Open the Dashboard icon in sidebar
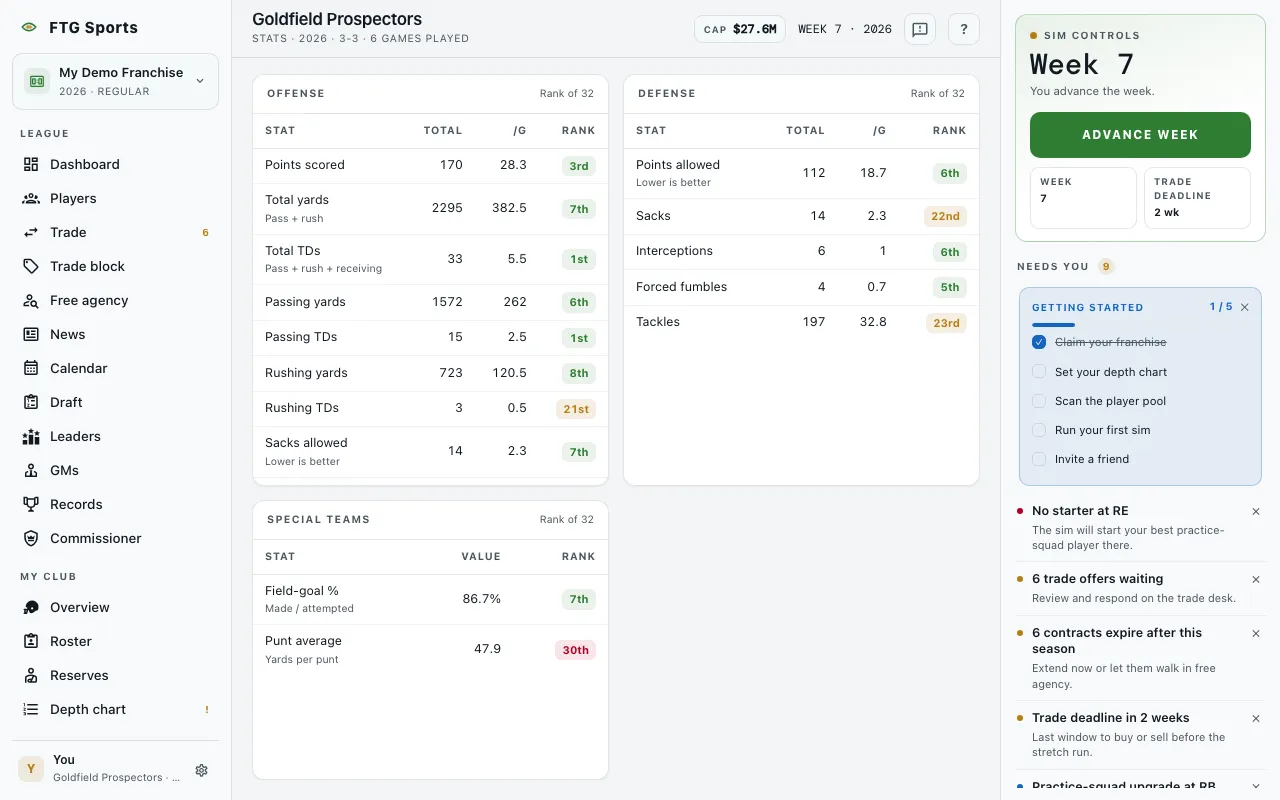The image size is (1280, 800). click(31, 164)
